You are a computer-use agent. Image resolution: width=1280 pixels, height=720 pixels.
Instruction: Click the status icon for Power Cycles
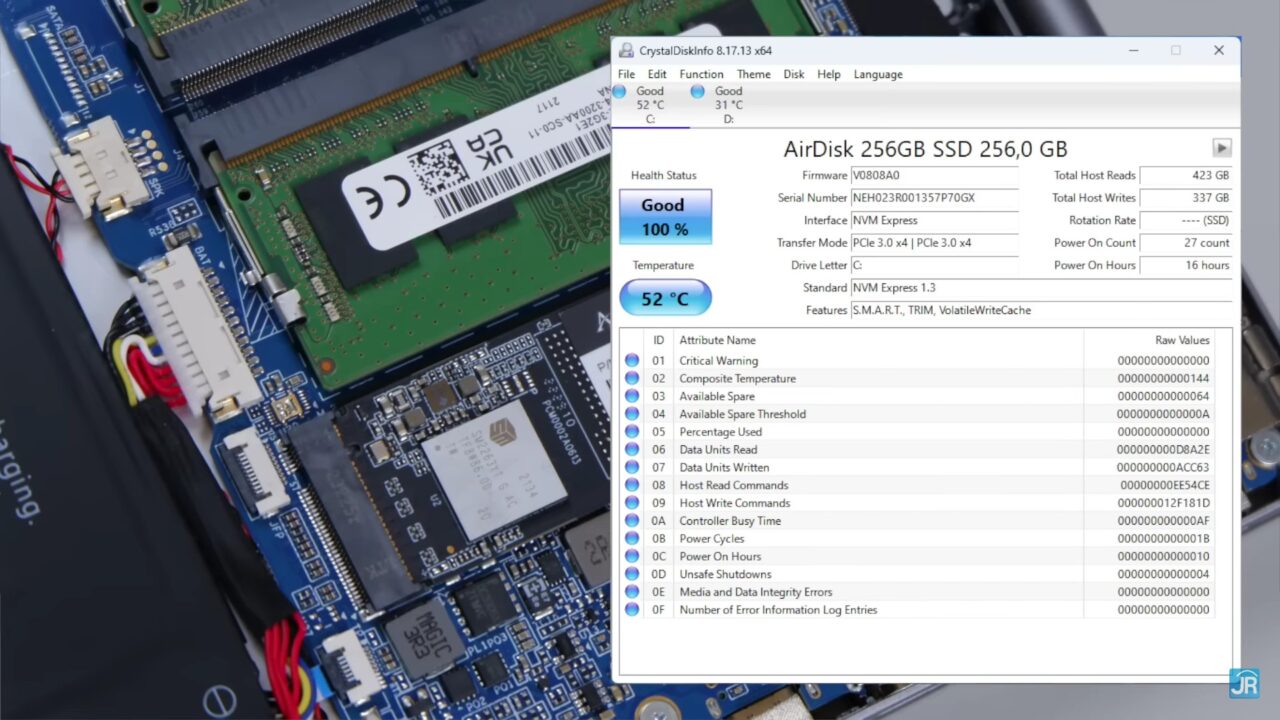(632, 539)
